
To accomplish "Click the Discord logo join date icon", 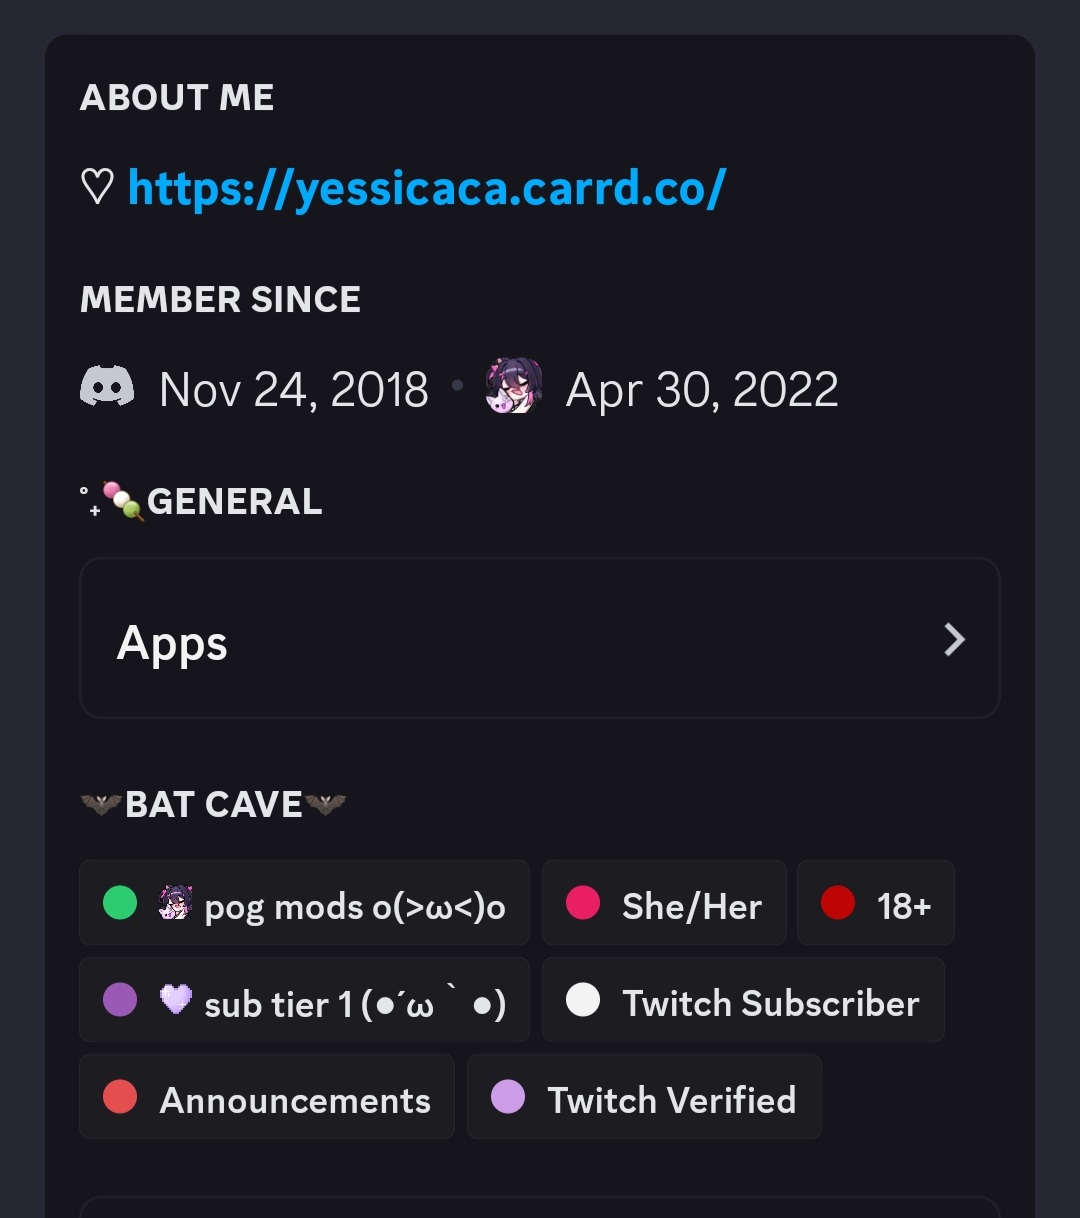I will [x=107, y=386].
